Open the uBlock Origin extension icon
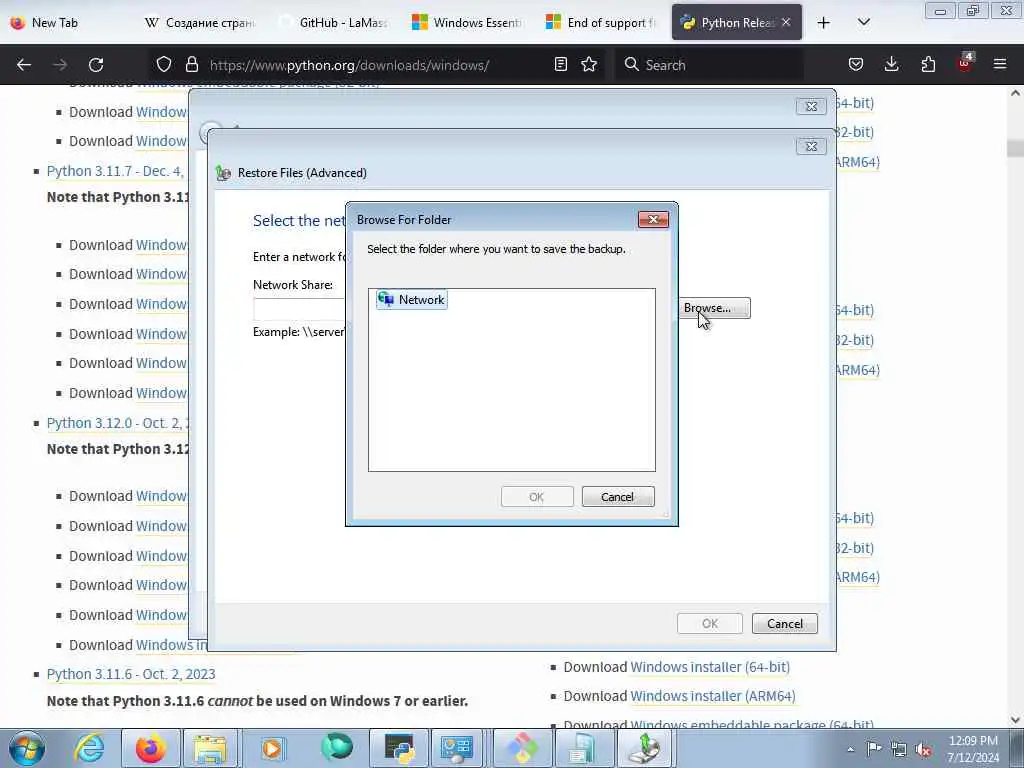Image resolution: width=1024 pixels, height=768 pixels. [x=965, y=63]
